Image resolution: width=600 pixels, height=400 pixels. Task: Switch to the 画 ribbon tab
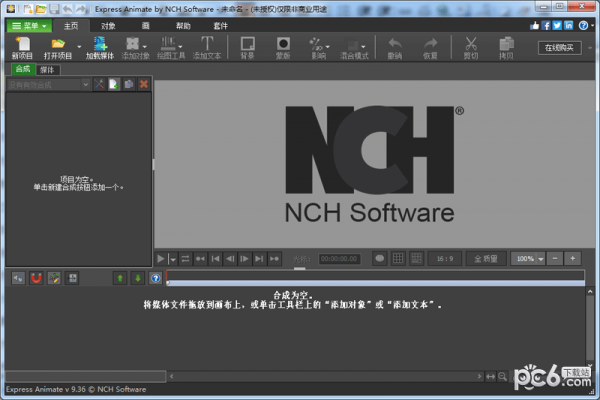146,26
